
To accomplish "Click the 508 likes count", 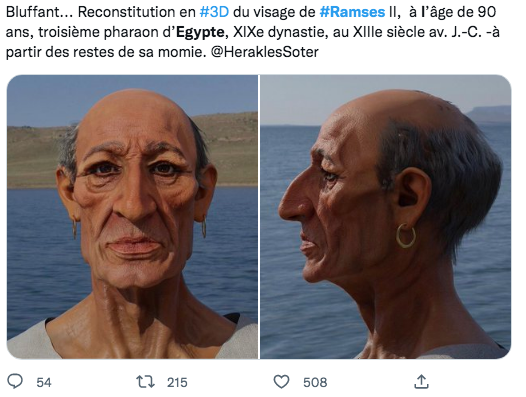I will (x=315, y=383).
